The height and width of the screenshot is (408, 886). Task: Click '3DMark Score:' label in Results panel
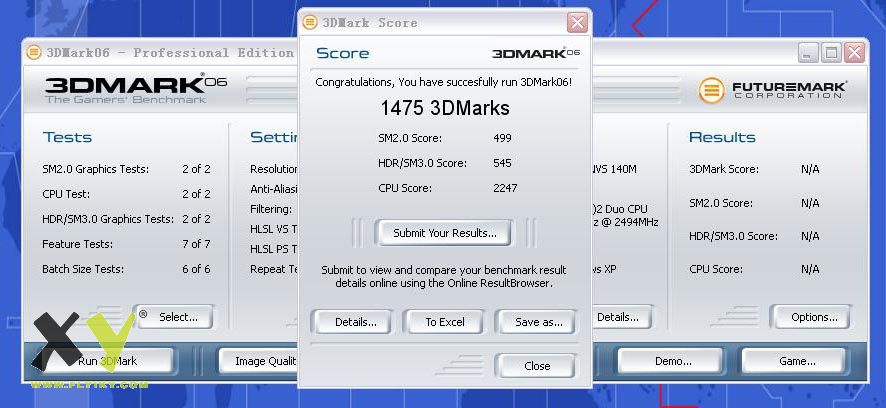724,169
